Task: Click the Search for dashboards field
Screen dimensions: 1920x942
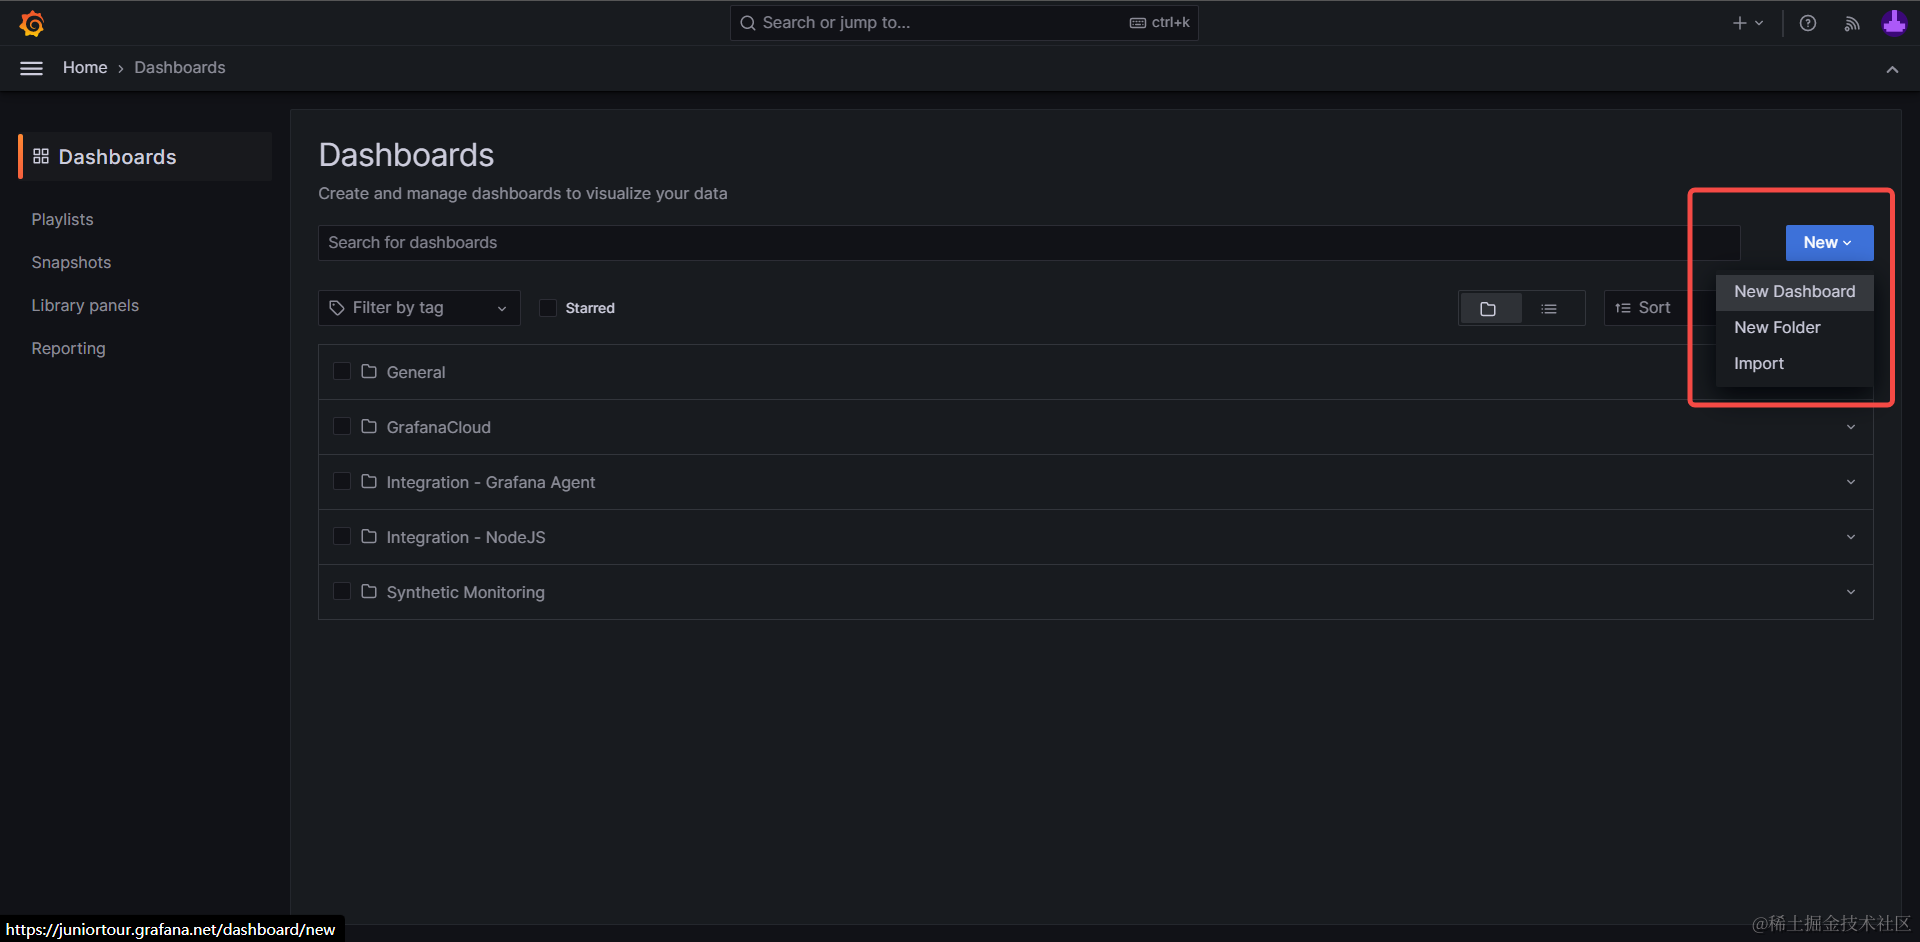Action: pos(1000,243)
